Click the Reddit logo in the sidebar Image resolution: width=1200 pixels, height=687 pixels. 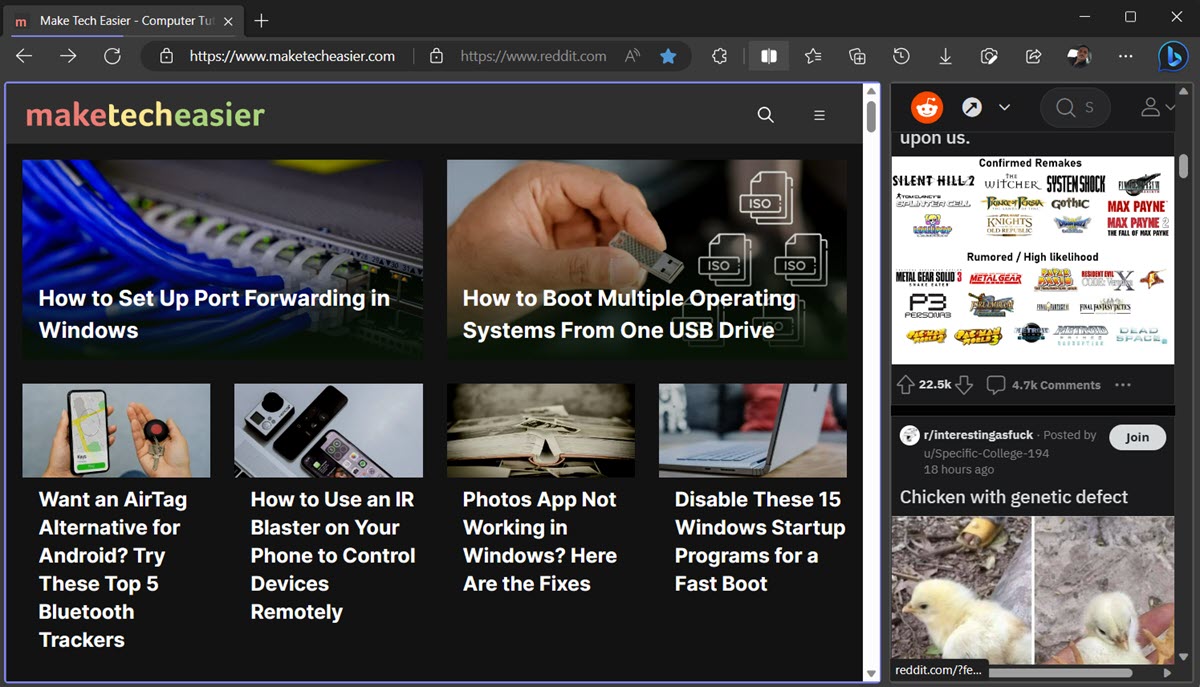pyautogui.click(x=926, y=107)
